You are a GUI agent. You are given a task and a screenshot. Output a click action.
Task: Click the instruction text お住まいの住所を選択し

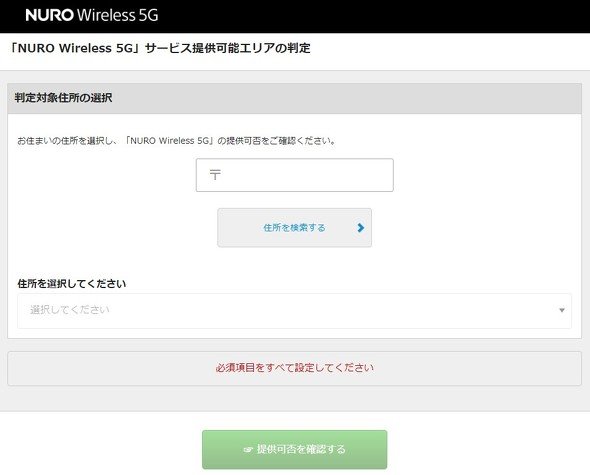tap(66, 141)
